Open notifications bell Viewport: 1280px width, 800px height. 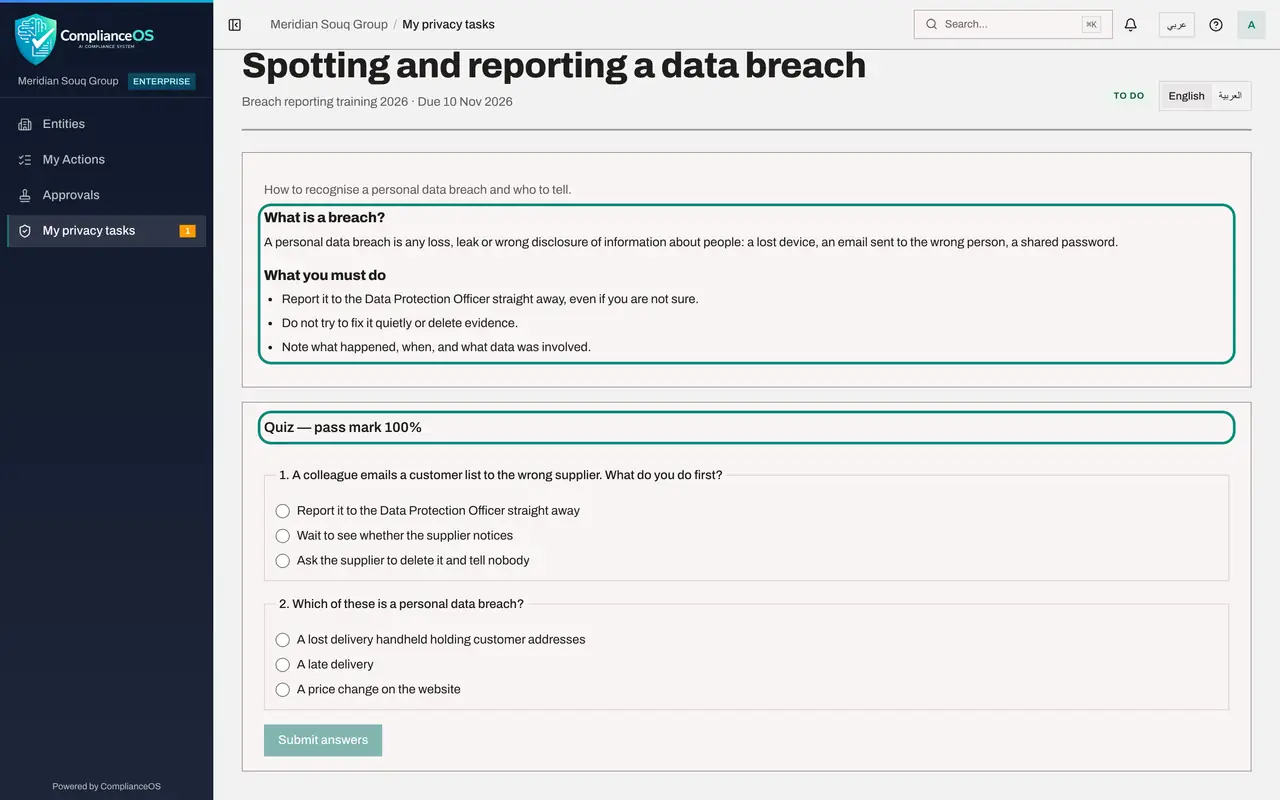[x=1131, y=25]
